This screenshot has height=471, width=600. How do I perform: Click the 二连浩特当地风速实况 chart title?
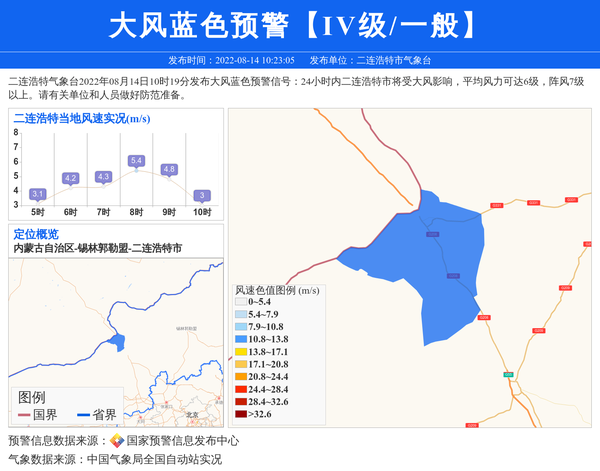82,118
